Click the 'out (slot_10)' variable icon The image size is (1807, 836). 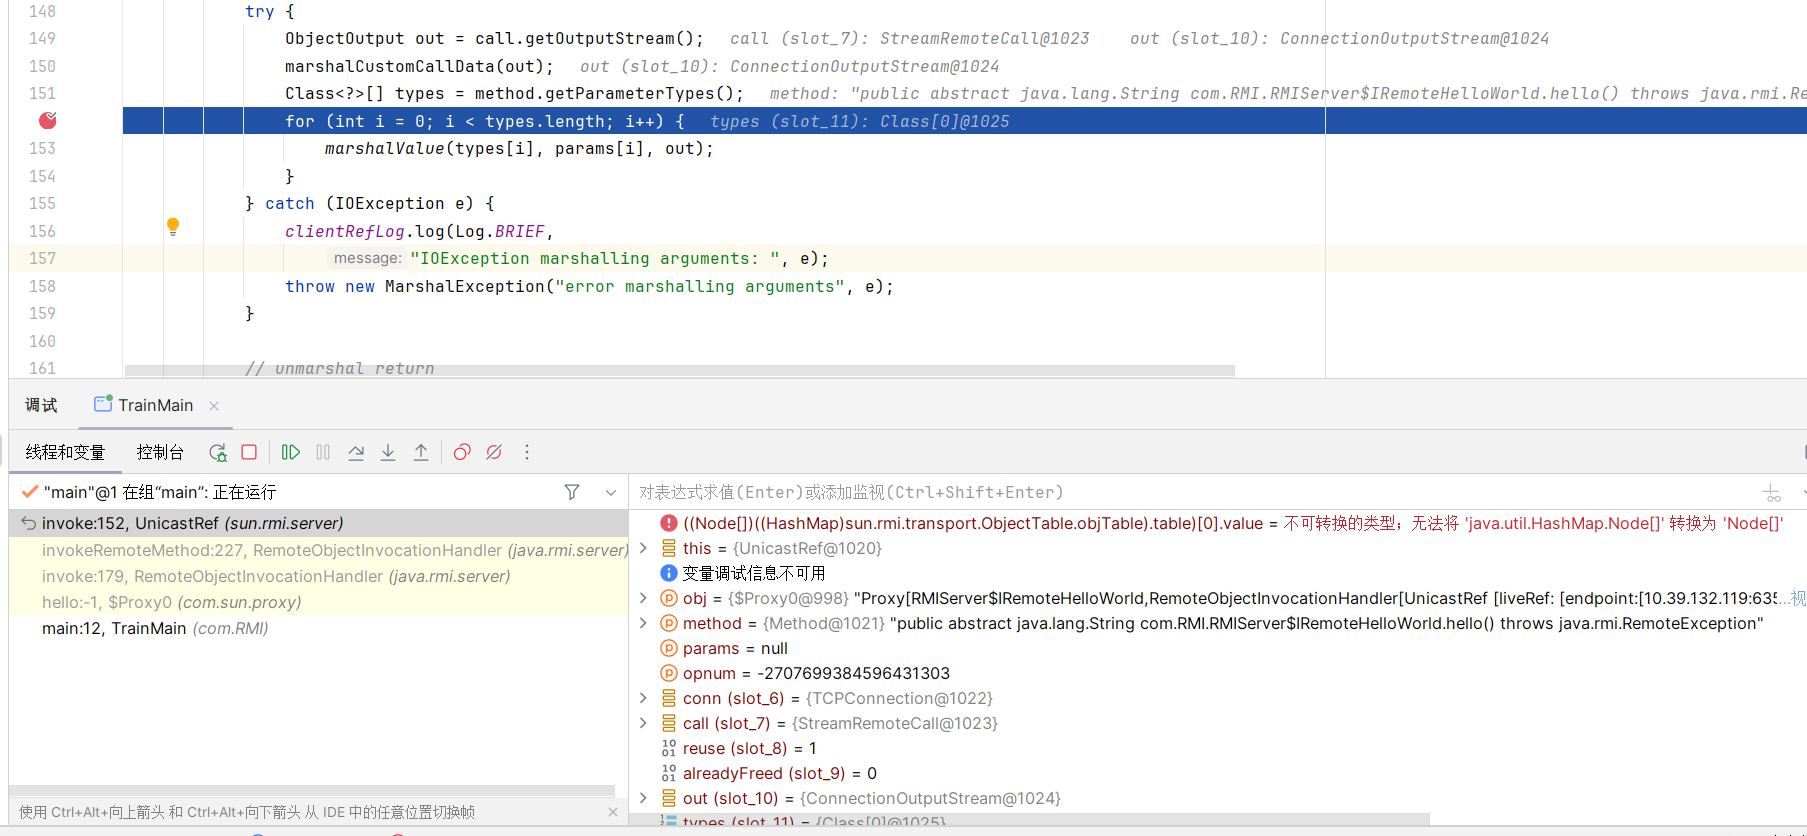669,798
